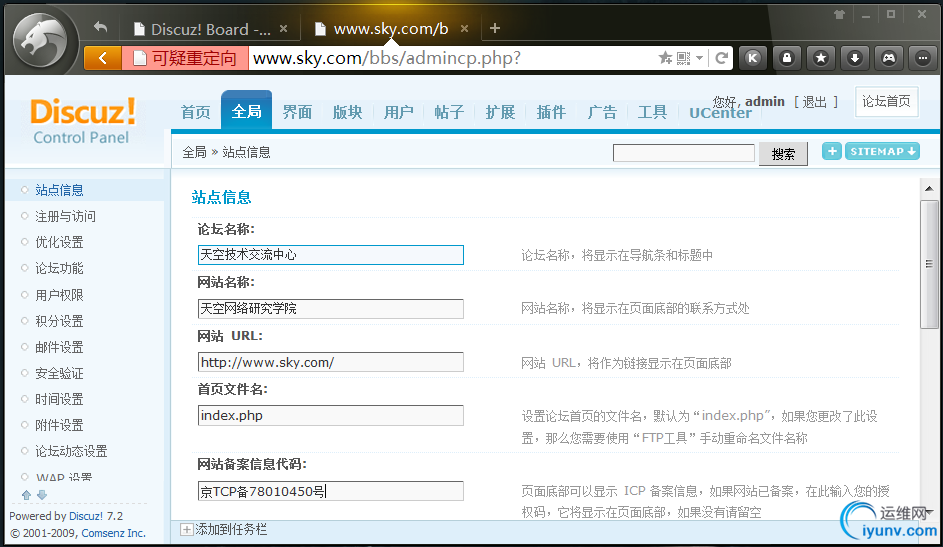The image size is (943, 547).
Task: Open the 广告 admin menu
Action: [602, 112]
